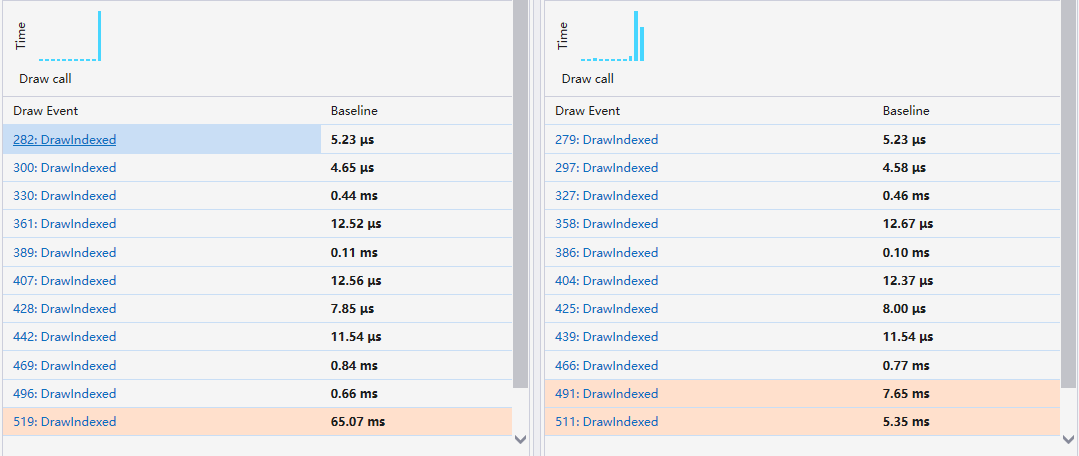
Task: Click the left panel's vertical scrollbar thumb
Action: [x=520, y=194]
